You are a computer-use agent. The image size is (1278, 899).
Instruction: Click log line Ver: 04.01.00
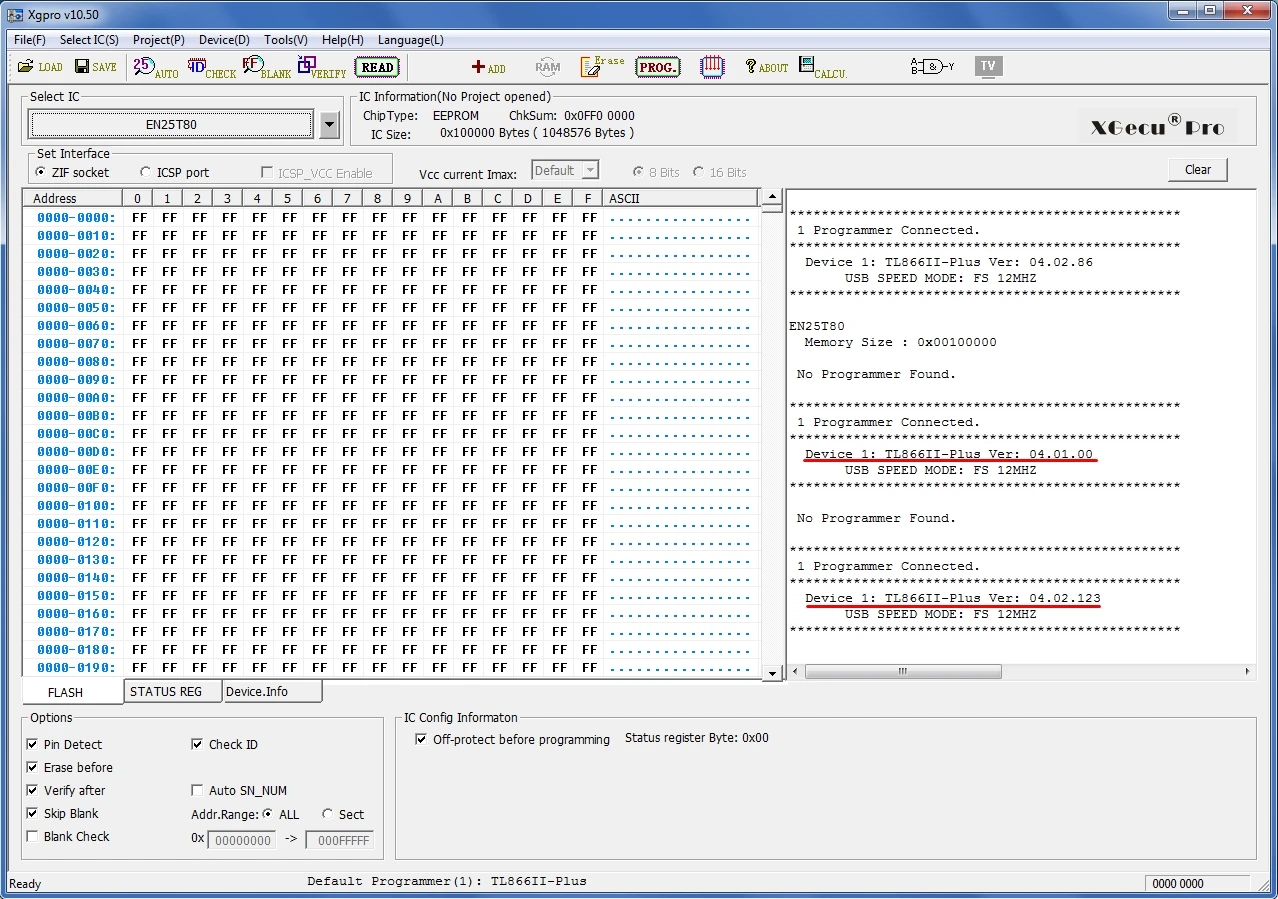click(948, 454)
